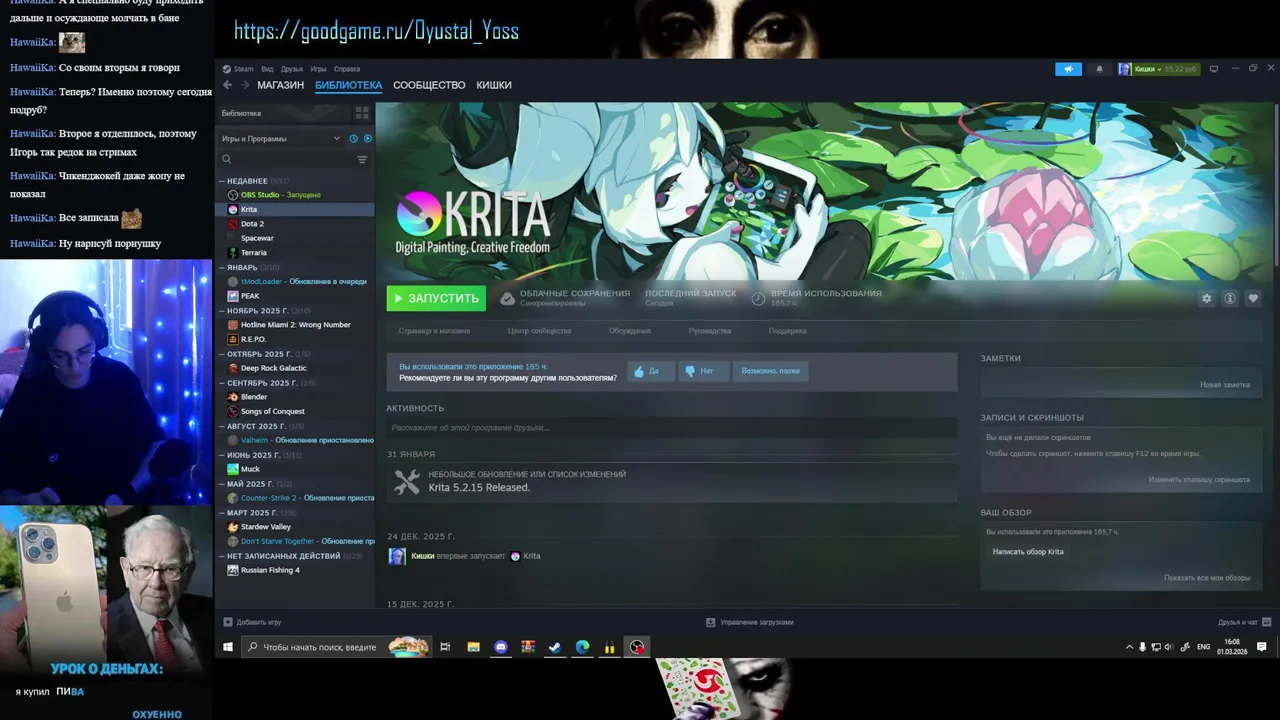This screenshot has height=720, width=1280.
Task: Open Управление загрузками downloads manager
Action: click(x=750, y=622)
